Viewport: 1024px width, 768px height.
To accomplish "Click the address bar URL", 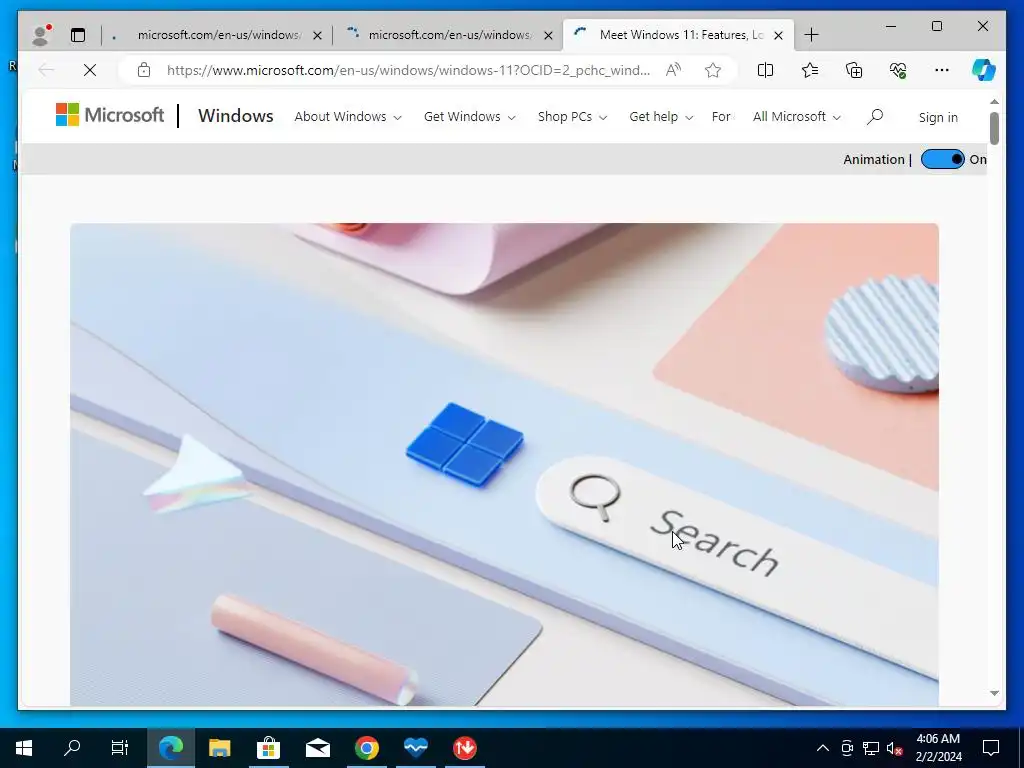I will (408, 70).
